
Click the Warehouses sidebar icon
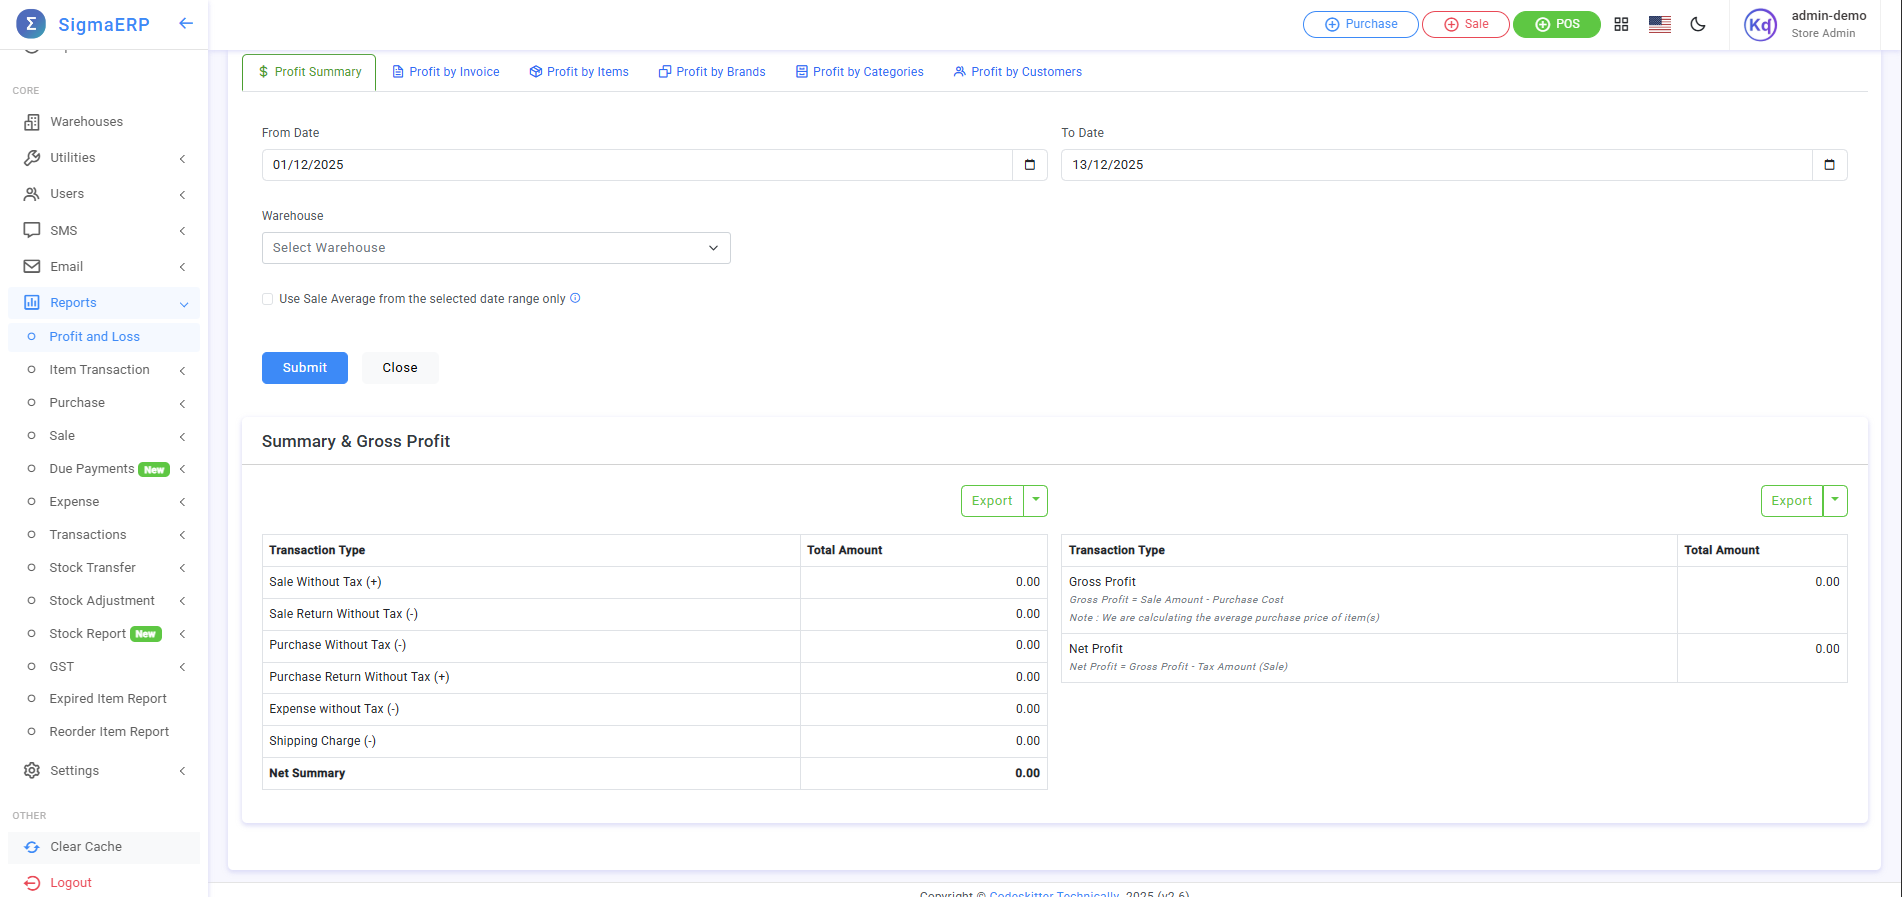point(32,122)
